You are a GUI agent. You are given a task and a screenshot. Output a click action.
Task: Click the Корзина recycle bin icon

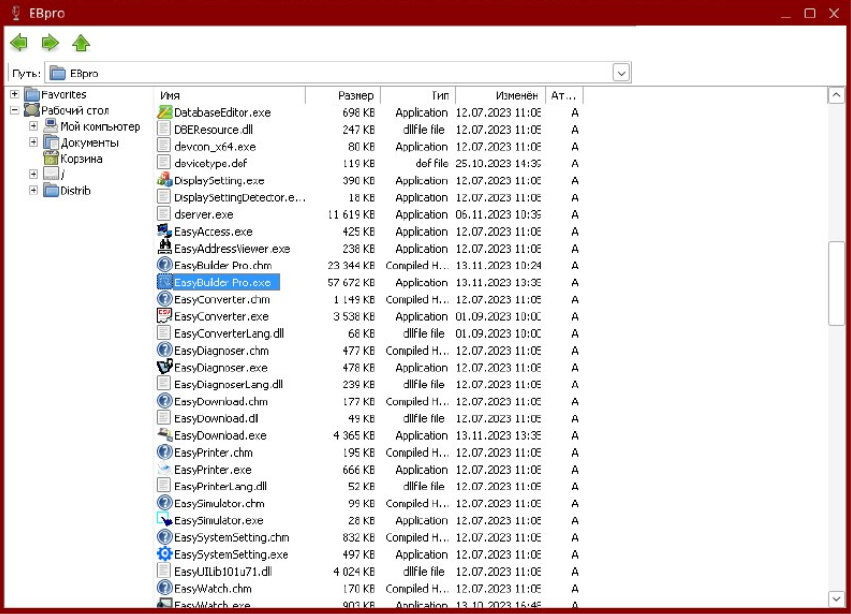pyautogui.click(x=51, y=159)
